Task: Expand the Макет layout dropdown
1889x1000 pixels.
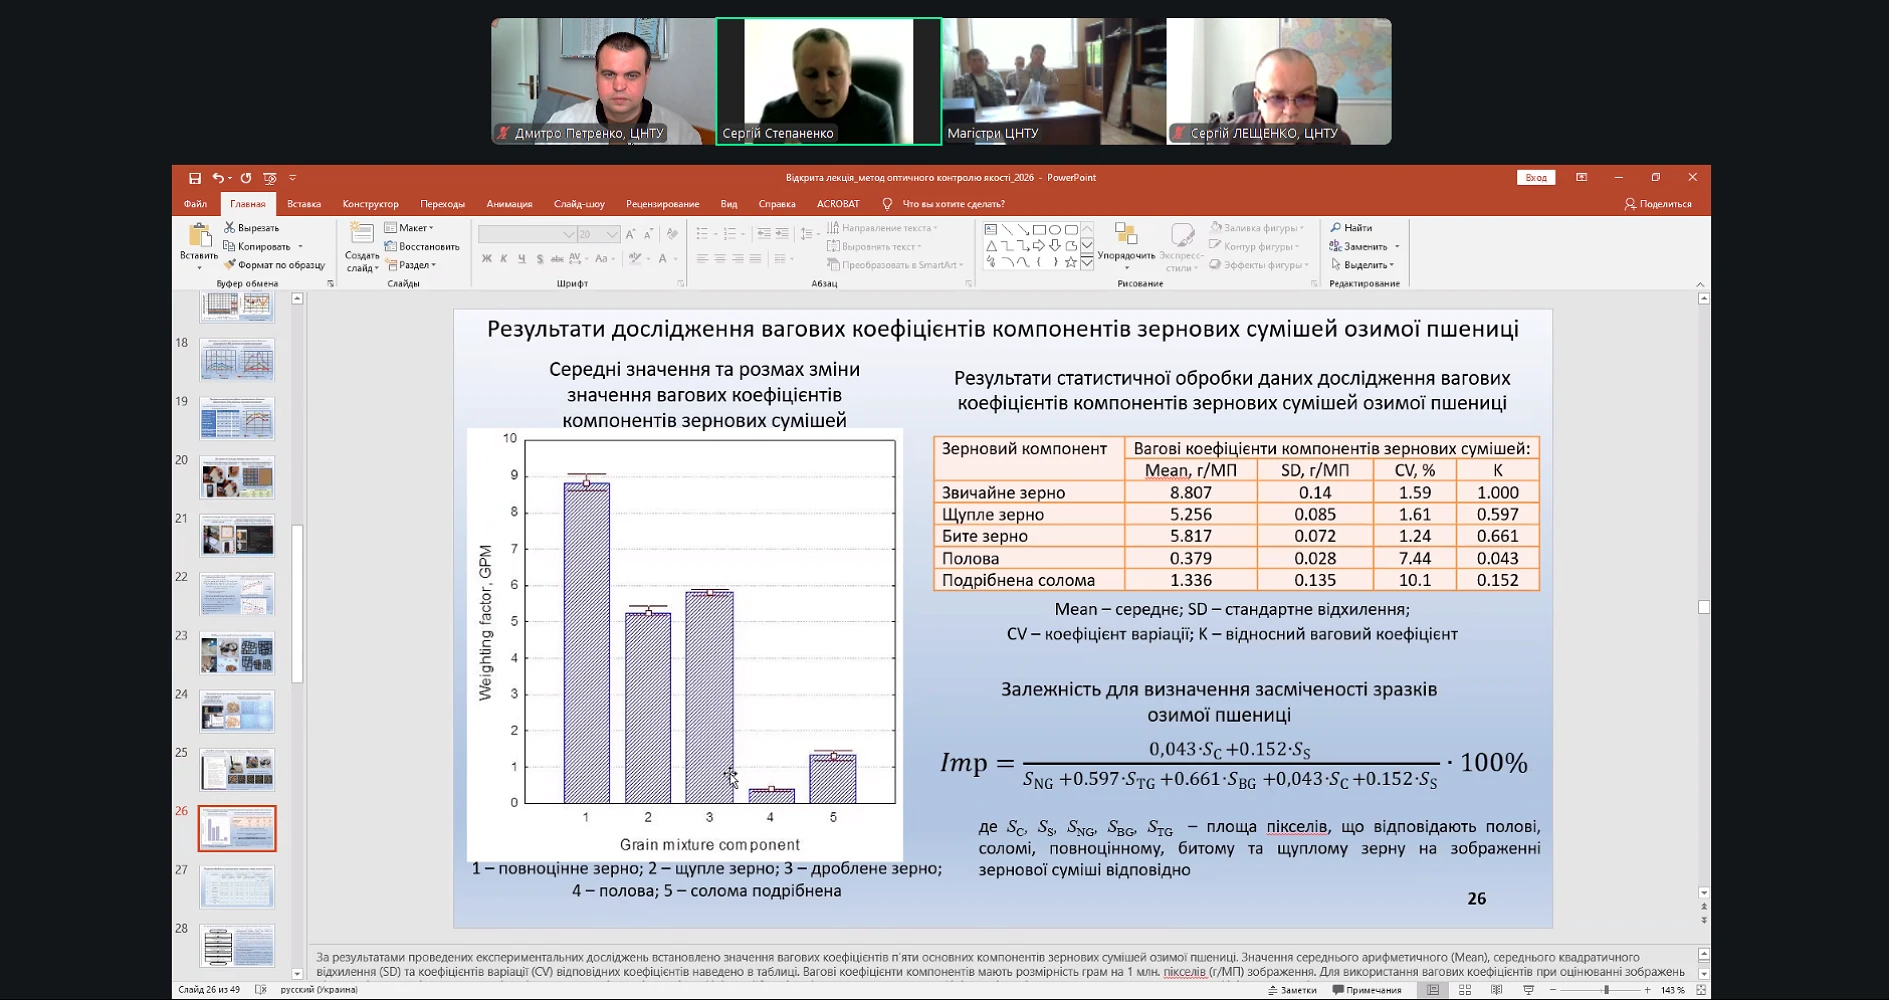Action: [410, 228]
